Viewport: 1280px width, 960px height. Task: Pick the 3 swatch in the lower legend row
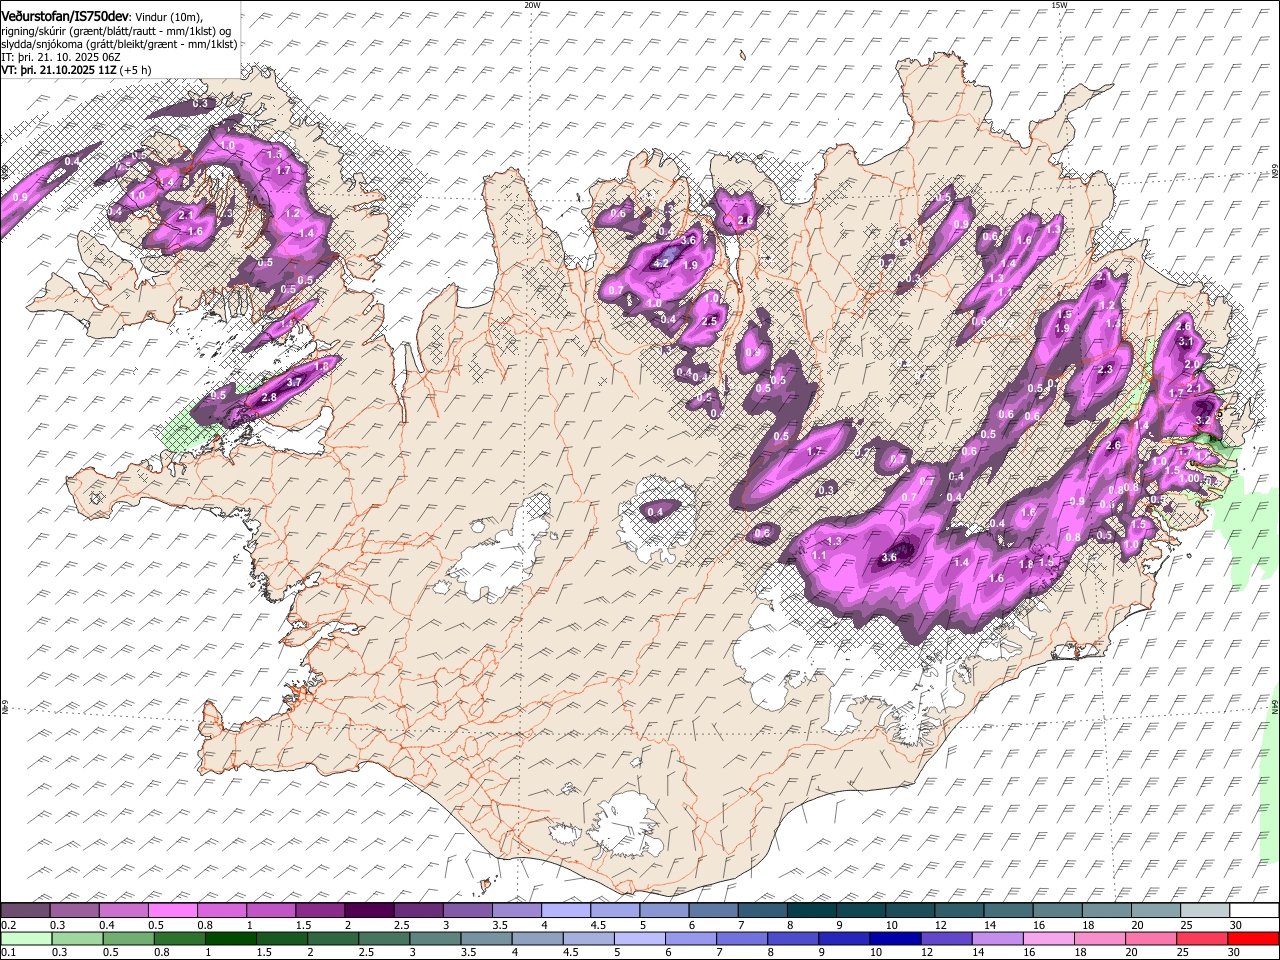pos(435,938)
